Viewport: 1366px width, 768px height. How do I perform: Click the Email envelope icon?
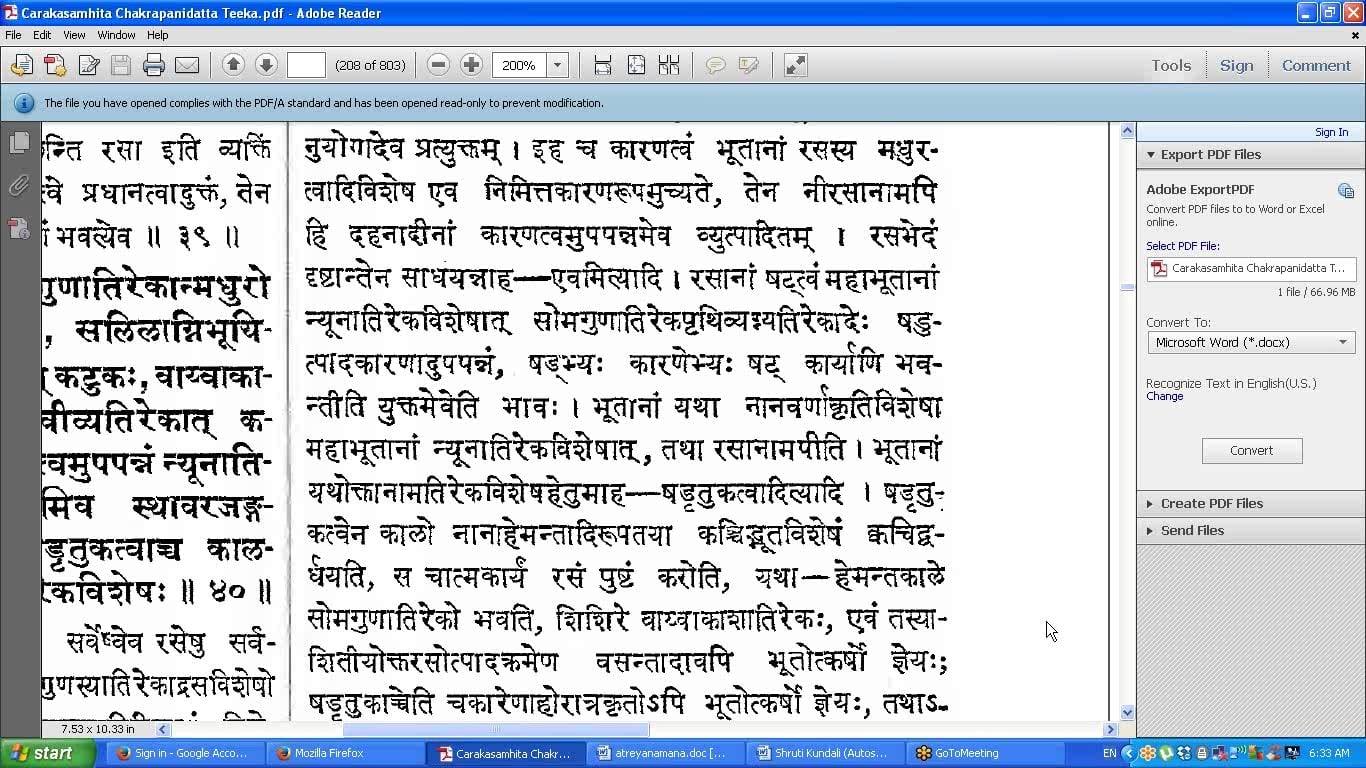tap(187, 65)
